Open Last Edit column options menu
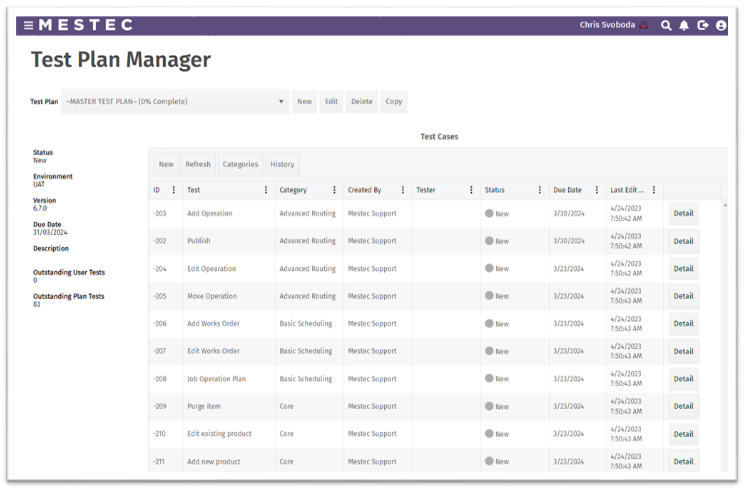Screen dimensions: 748x492 654,190
